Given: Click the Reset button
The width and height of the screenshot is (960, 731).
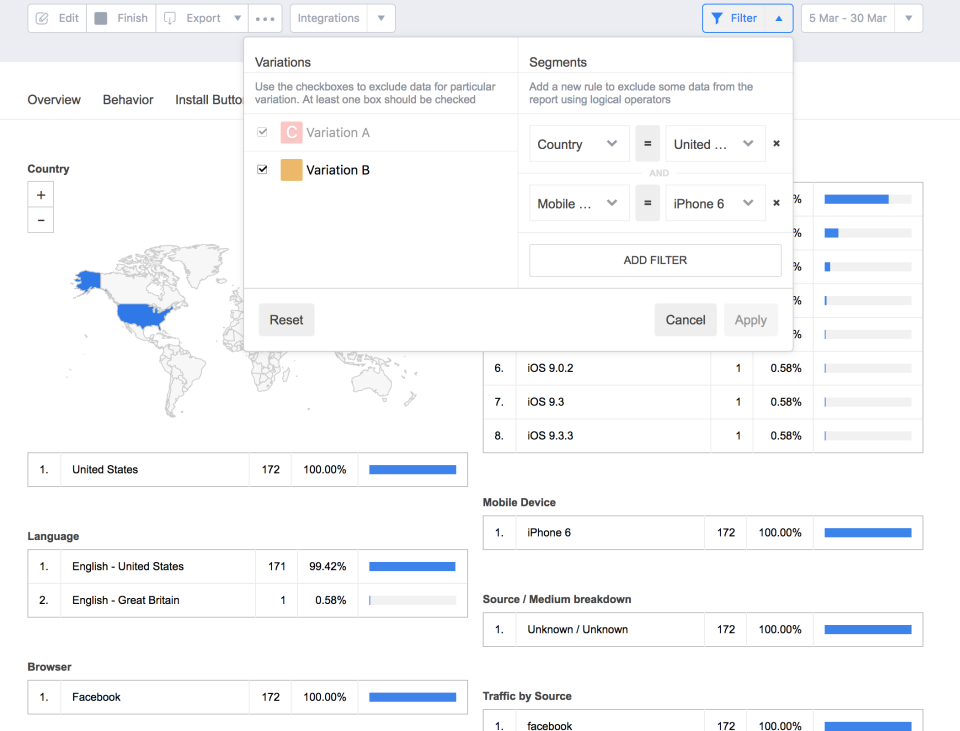Looking at the screenshot, I should (286, 319).
